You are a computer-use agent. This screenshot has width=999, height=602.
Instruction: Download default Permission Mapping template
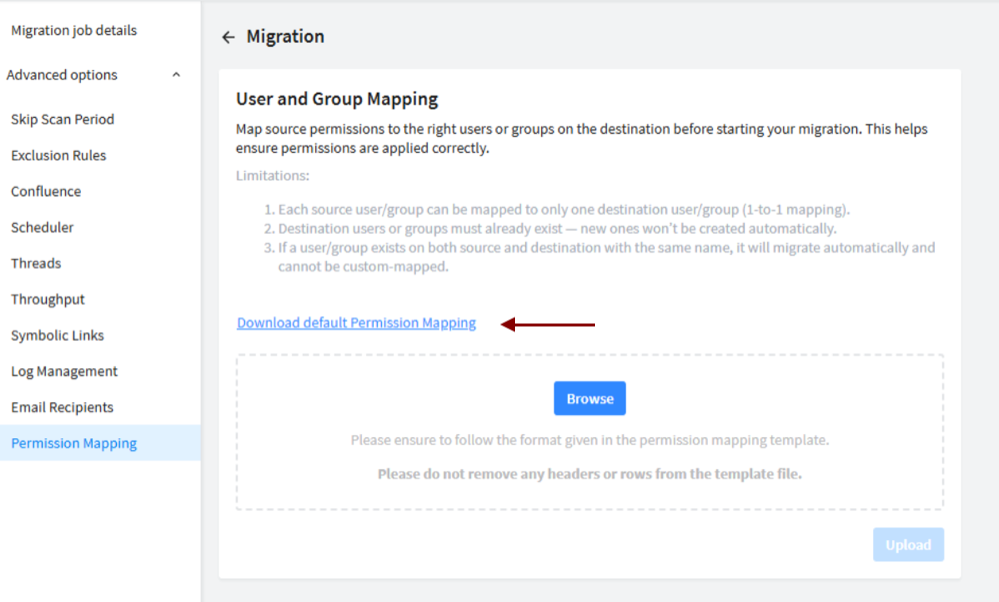pos(356,322)
